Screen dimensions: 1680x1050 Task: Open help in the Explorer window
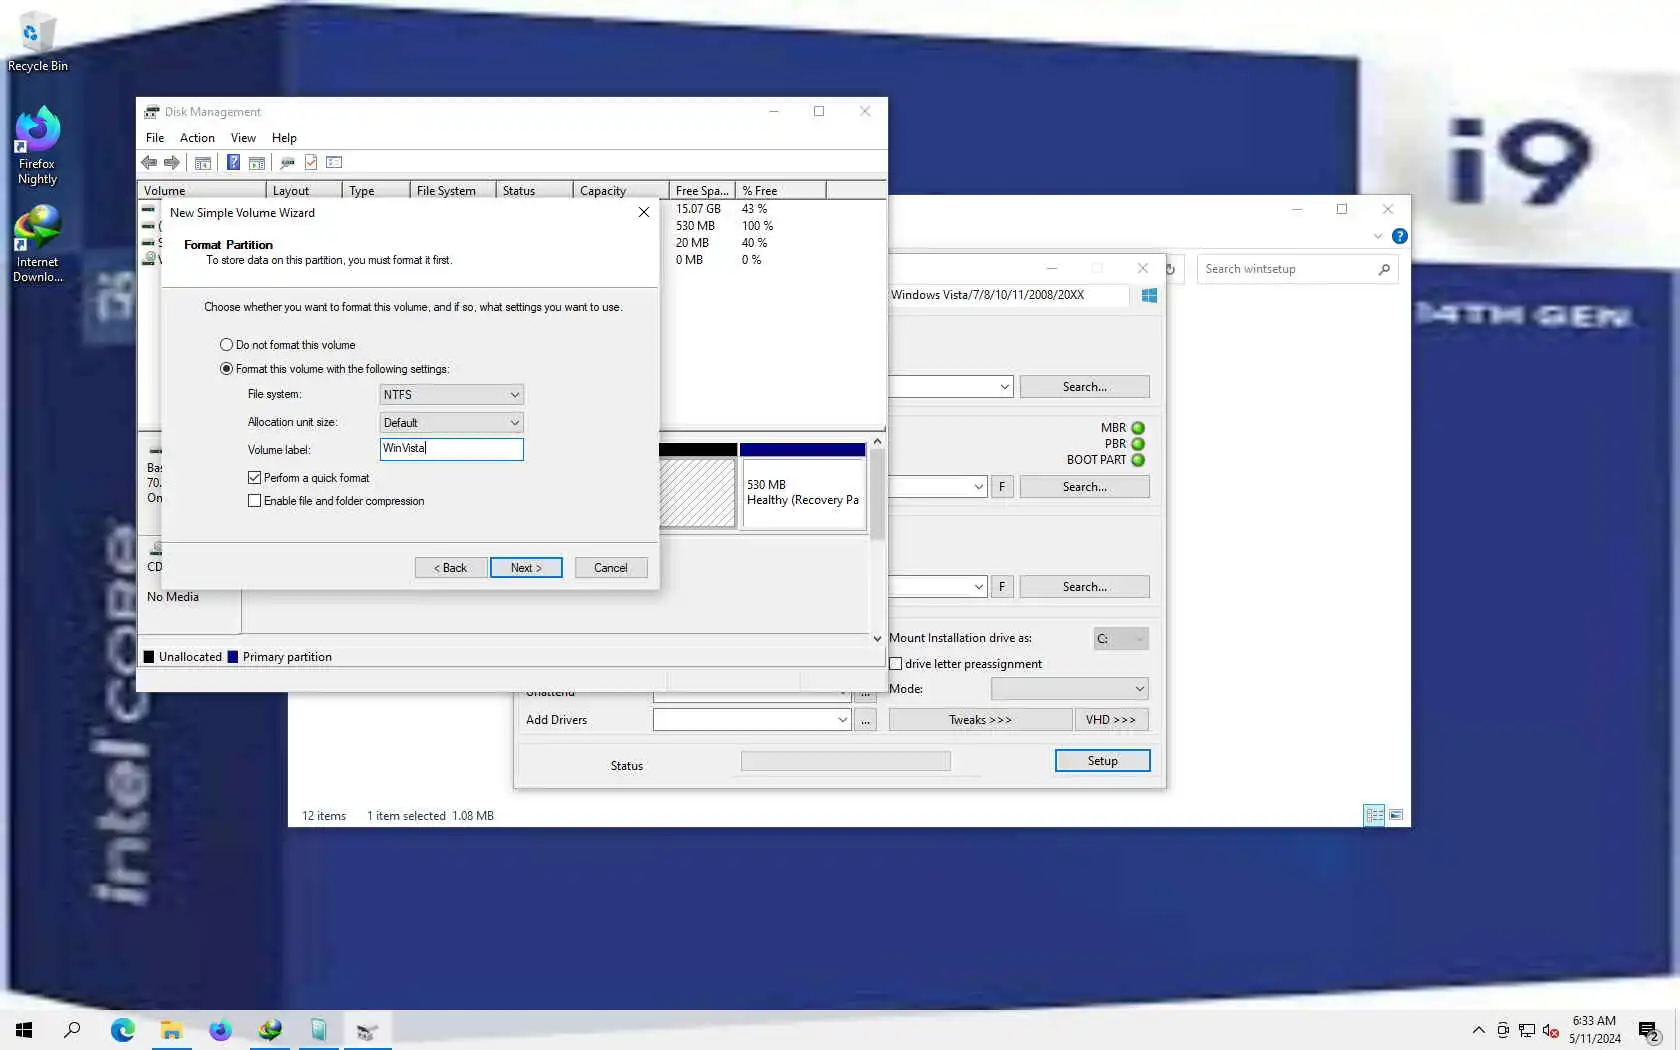coord(1400,236)
